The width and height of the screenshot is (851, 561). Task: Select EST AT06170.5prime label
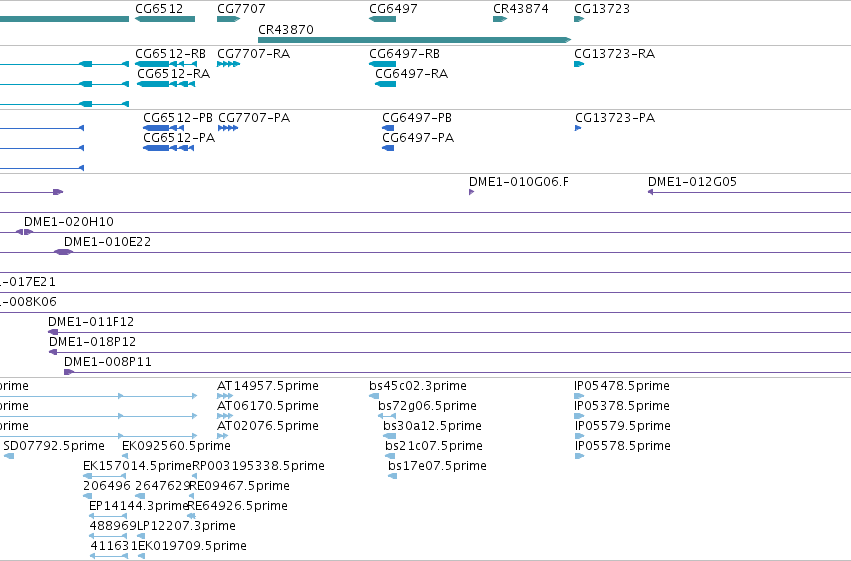268,406
